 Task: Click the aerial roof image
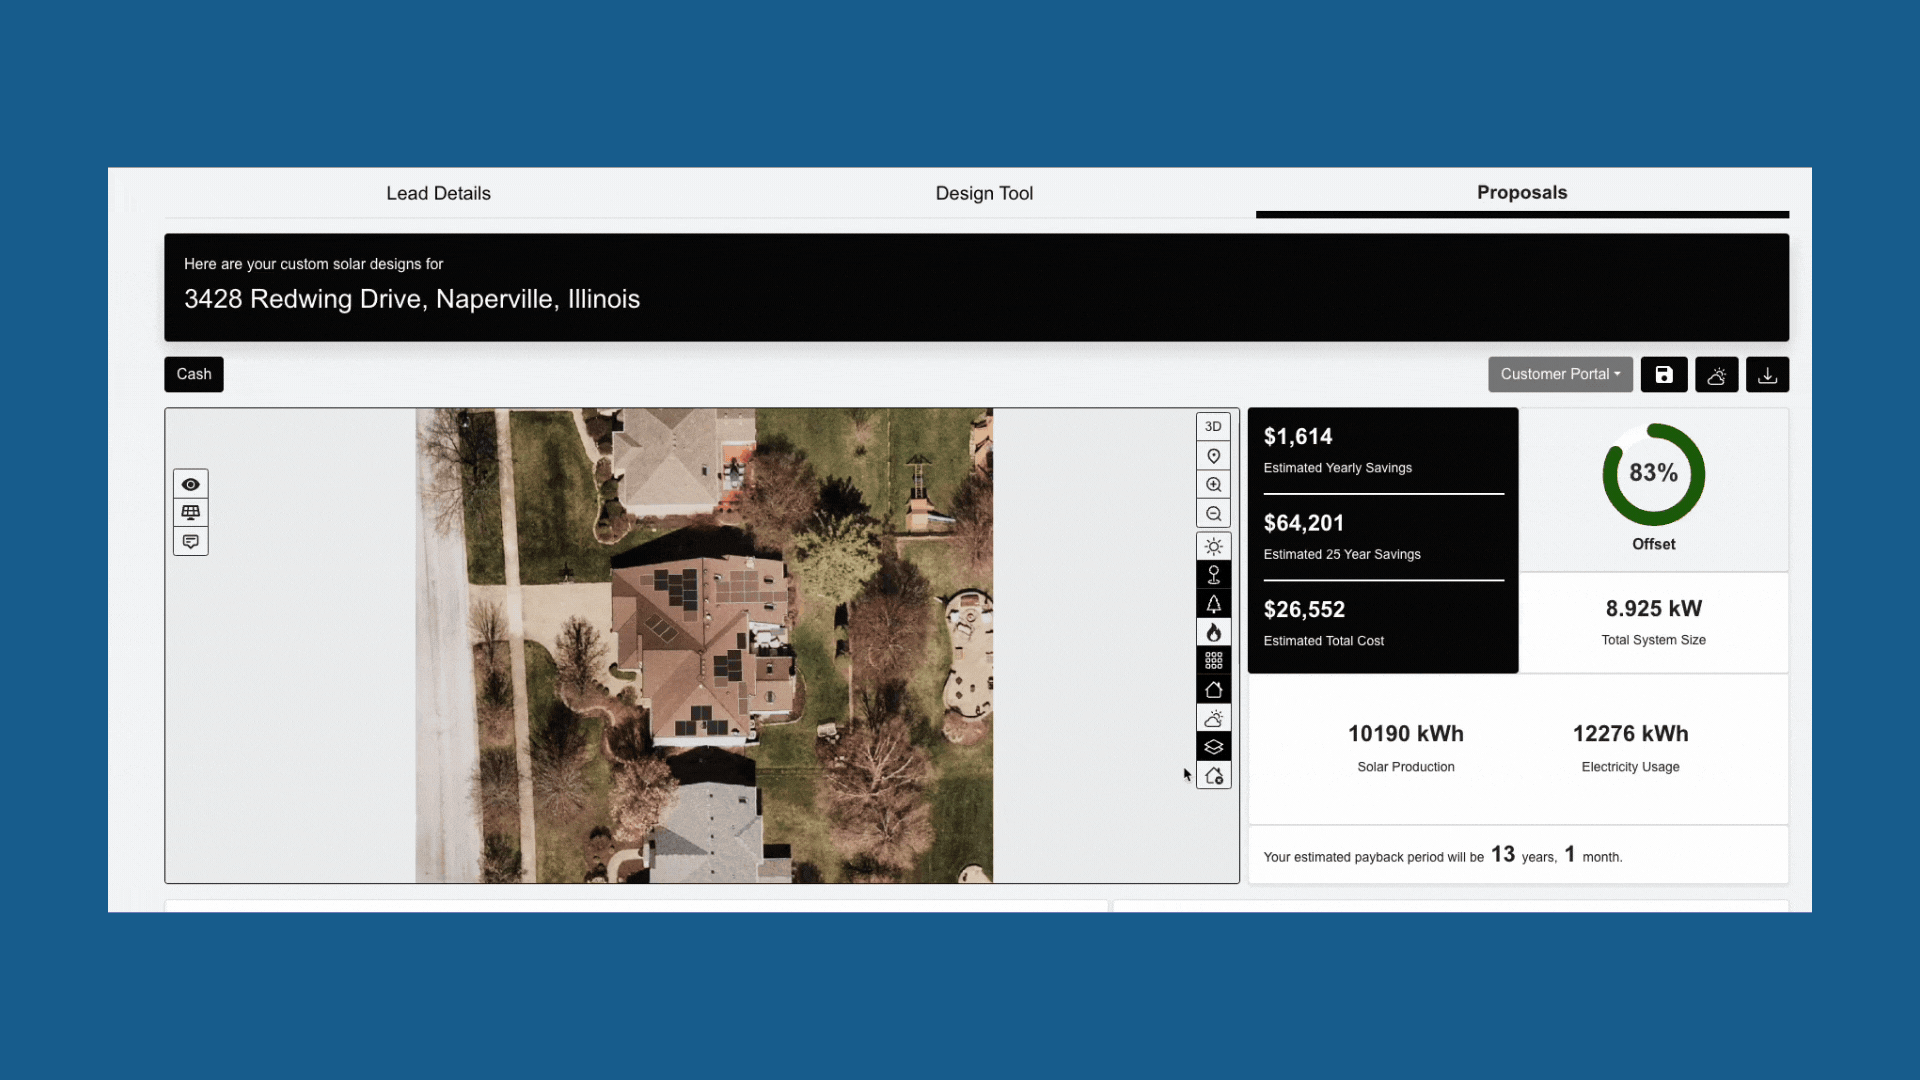pos(704,645)
